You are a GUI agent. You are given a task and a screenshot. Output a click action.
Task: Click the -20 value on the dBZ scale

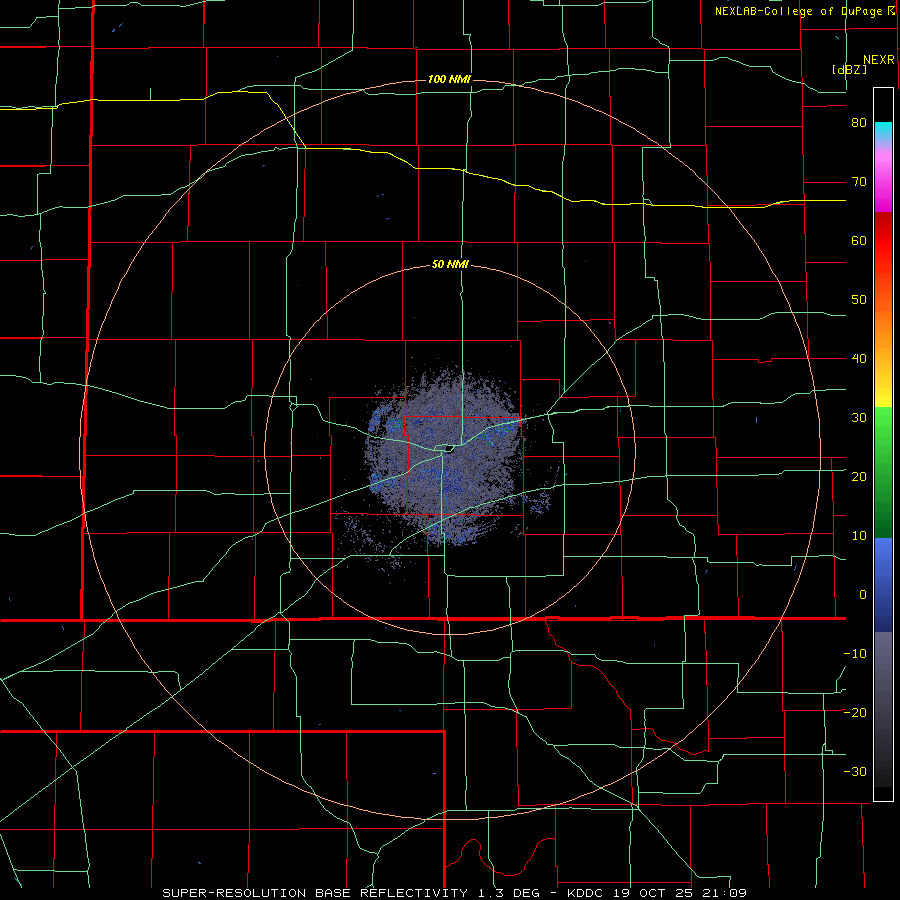[855, 713]
